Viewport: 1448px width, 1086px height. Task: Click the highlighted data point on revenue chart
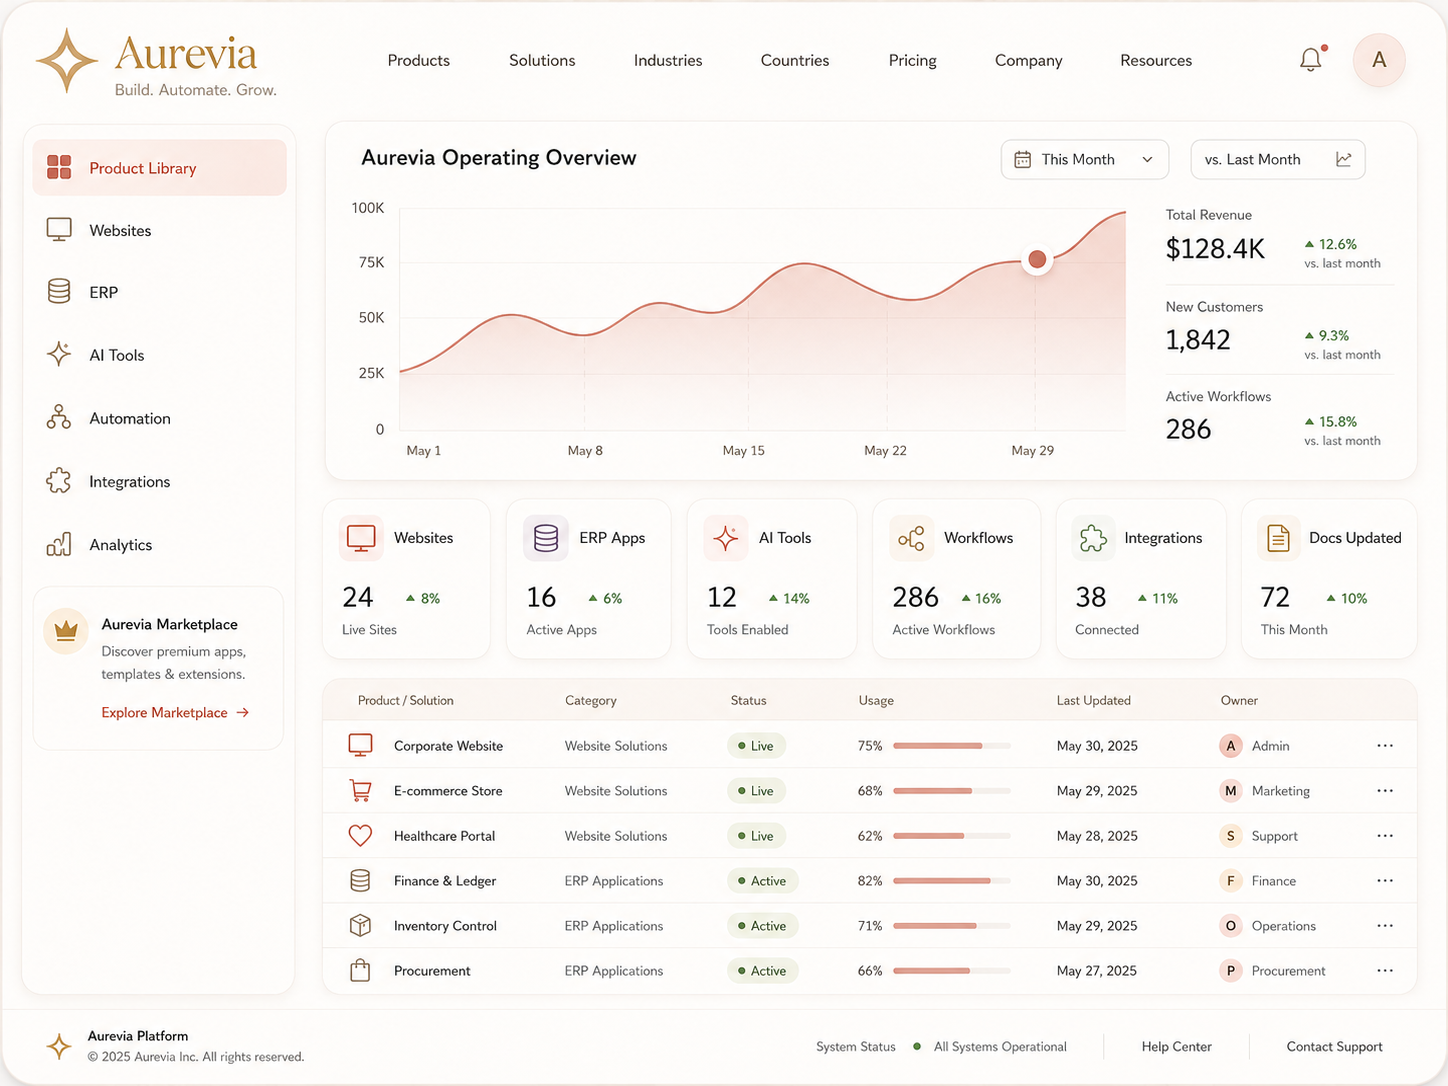tap(1037, 260)
